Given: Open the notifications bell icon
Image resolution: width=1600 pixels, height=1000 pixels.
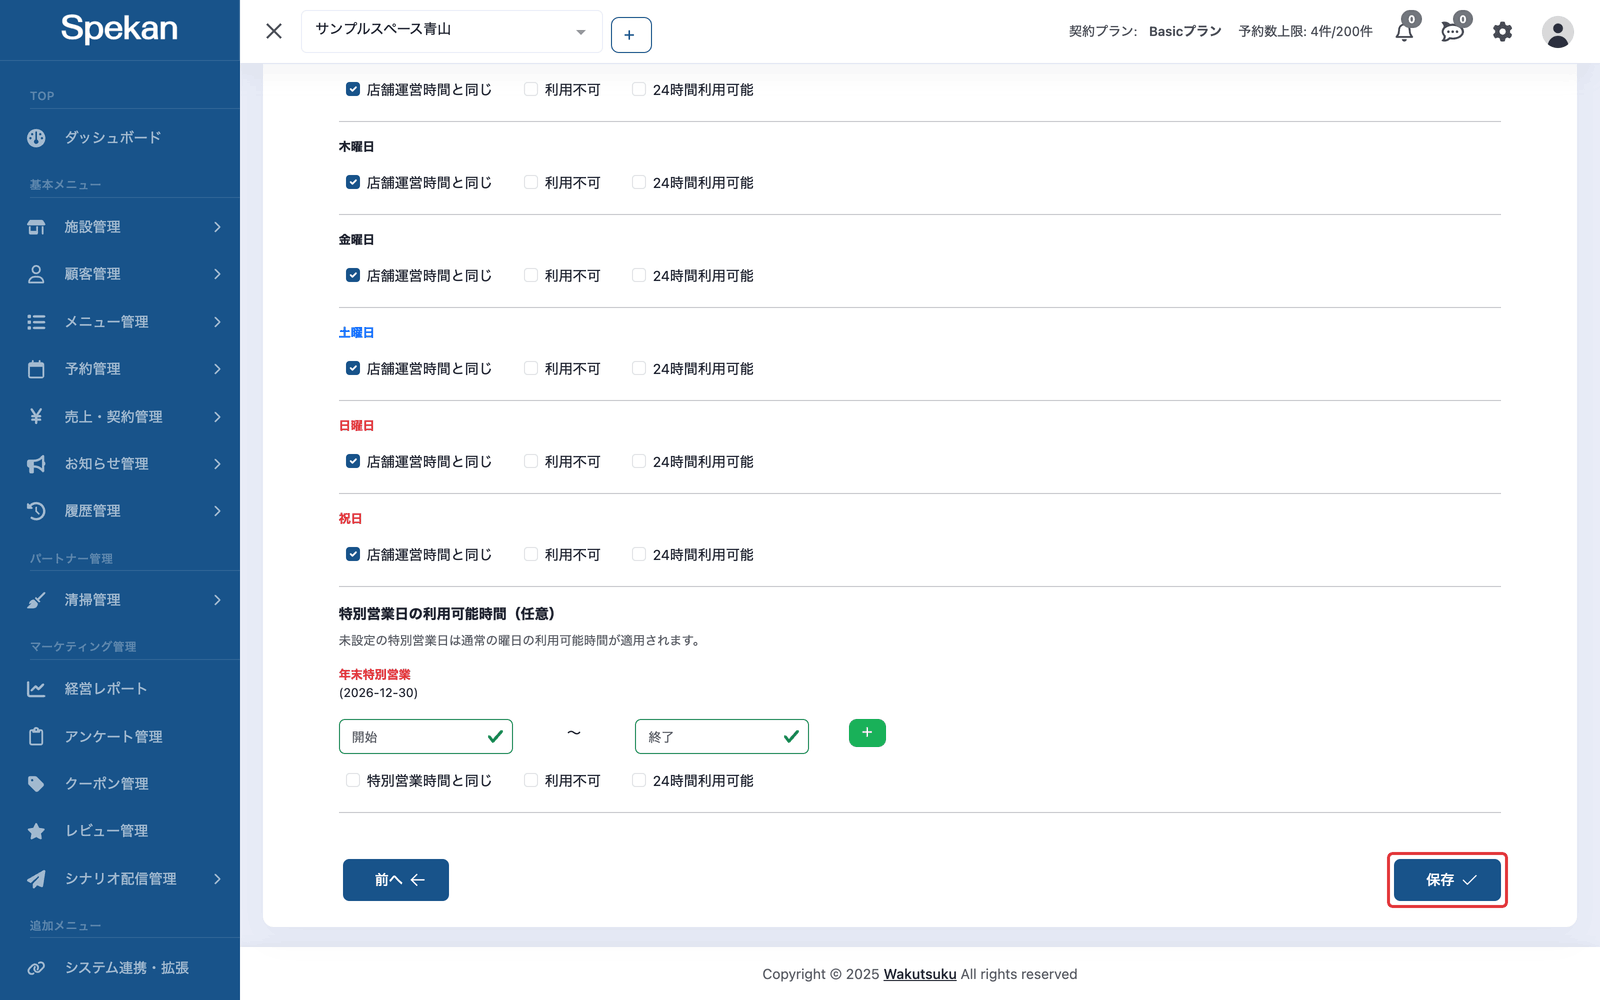Looking at the screenshot, I should pyautogui.click(x=1404, y=32).
